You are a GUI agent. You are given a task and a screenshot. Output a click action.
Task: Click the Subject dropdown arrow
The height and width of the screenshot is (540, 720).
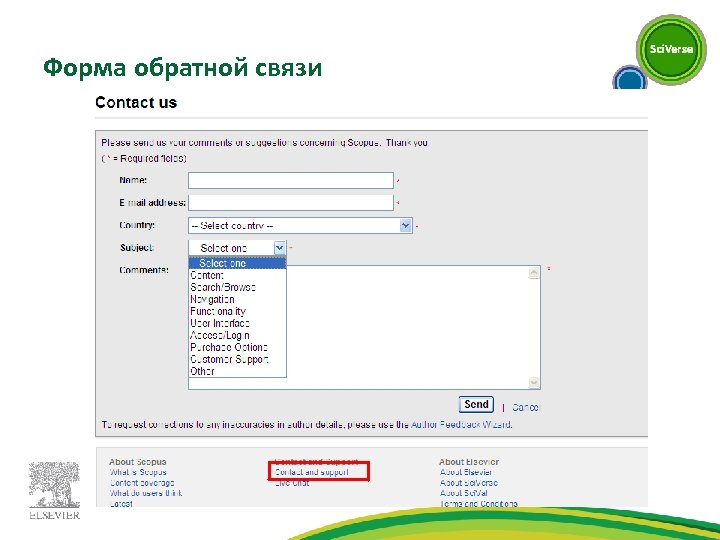(280, 248)
